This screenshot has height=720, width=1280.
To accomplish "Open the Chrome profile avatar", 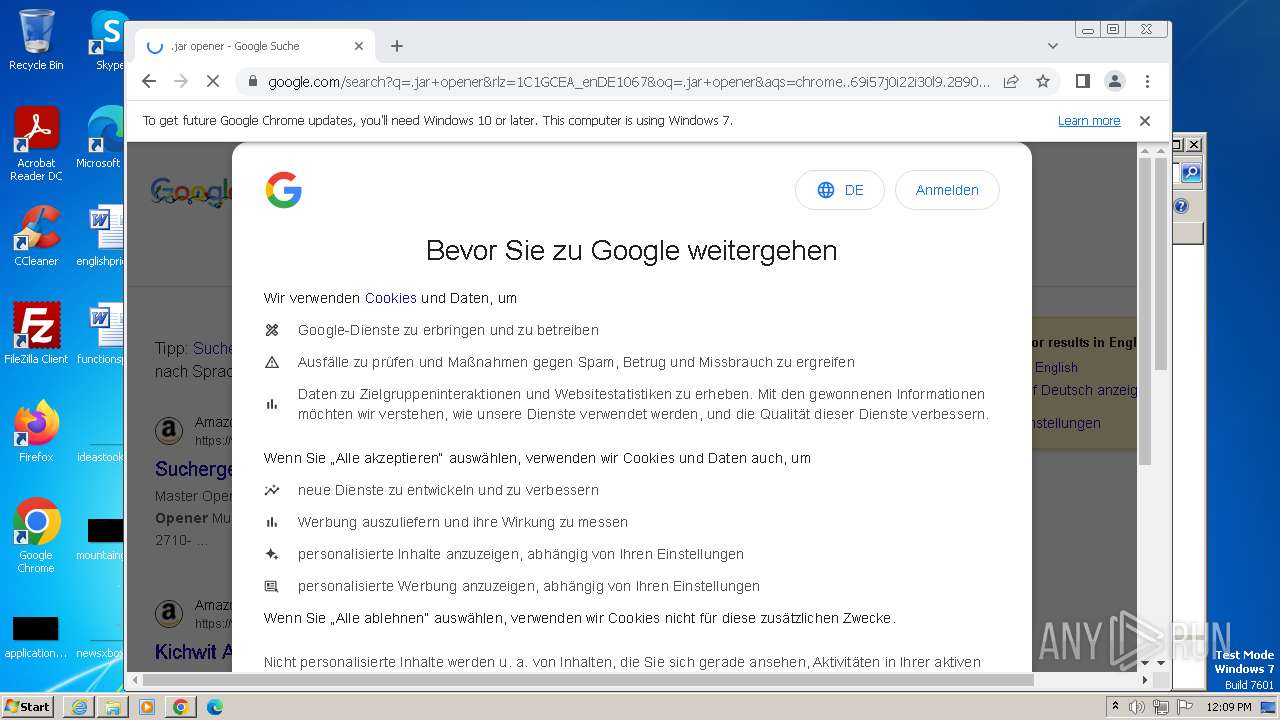I will tap(1114, 81).
